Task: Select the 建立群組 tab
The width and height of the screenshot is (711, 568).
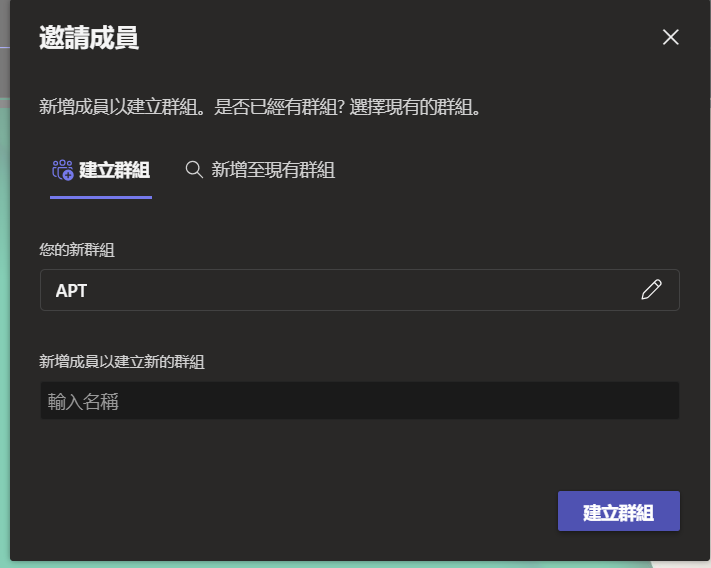Action: tap(101, 171)
